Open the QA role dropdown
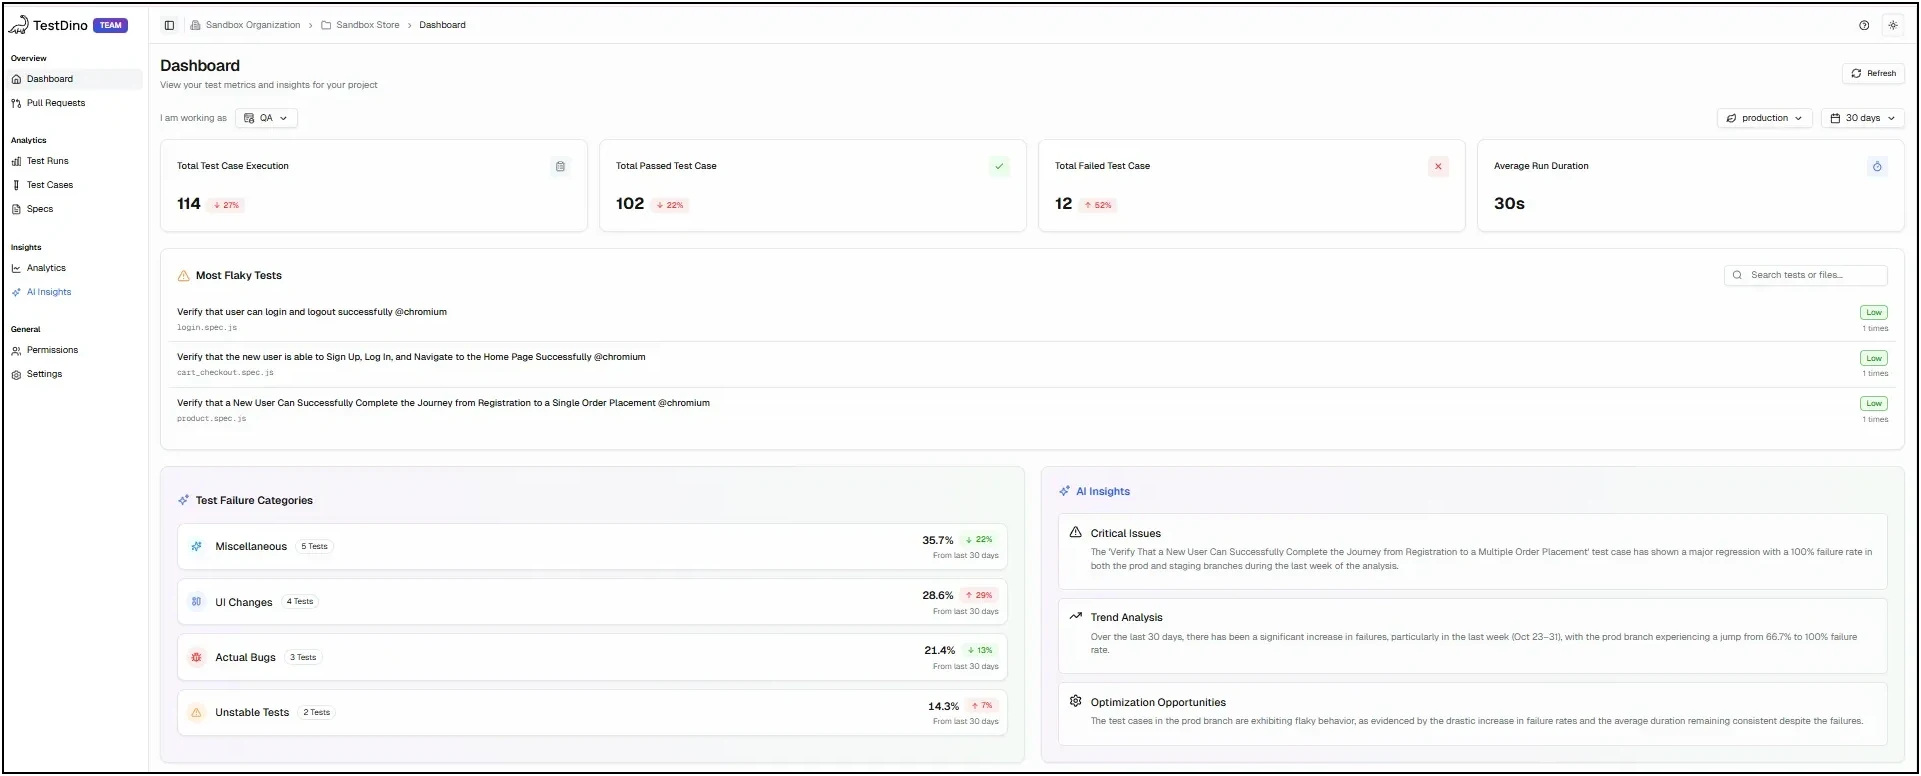 (266, 118)
